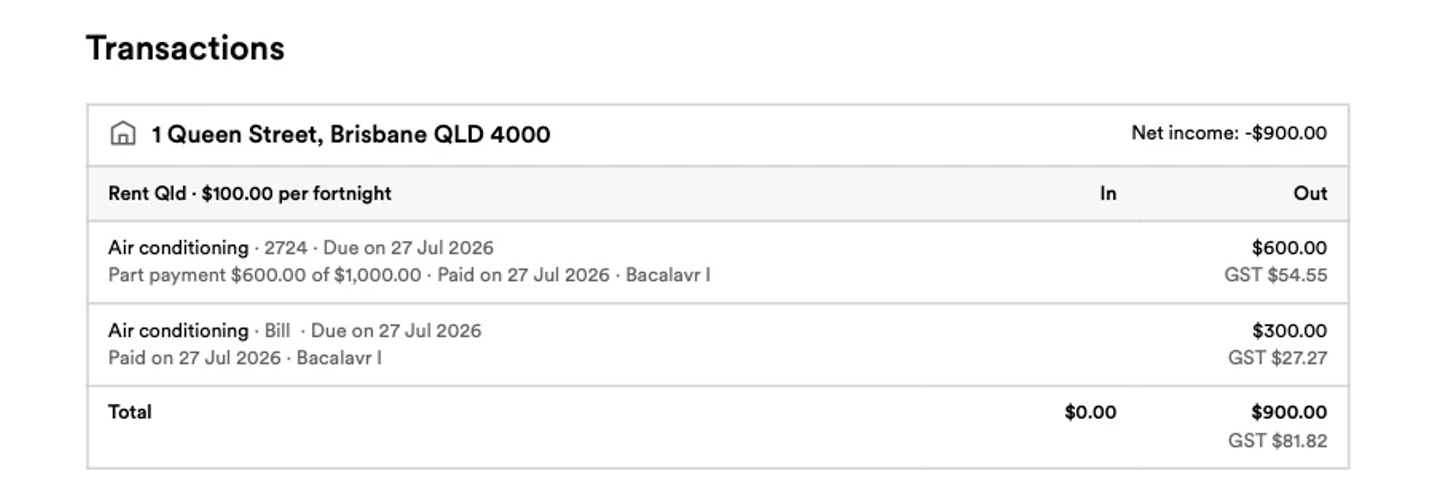Click the GST $27.27 value
1440x501 pixels.
click(1278, 358)
